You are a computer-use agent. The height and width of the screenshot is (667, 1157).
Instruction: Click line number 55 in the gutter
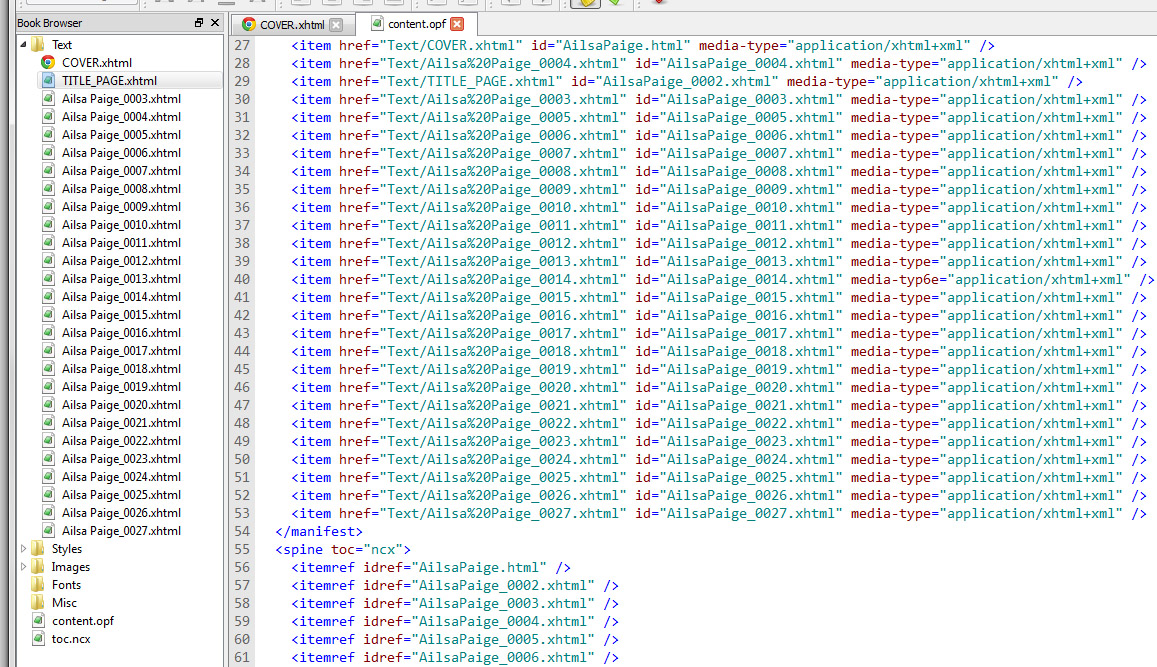242,550
